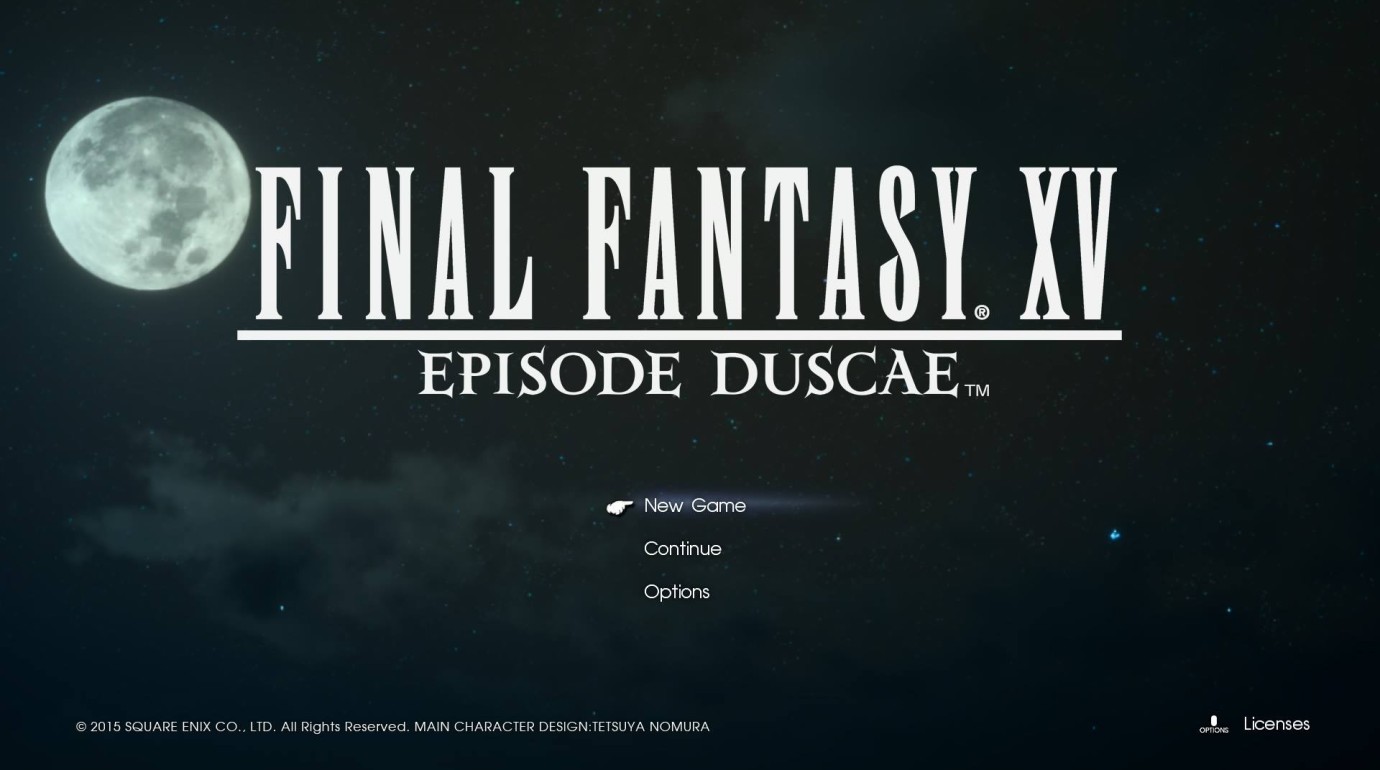
Task: Click the pointing hand cursor icon
Action: (x=620, y=507)
